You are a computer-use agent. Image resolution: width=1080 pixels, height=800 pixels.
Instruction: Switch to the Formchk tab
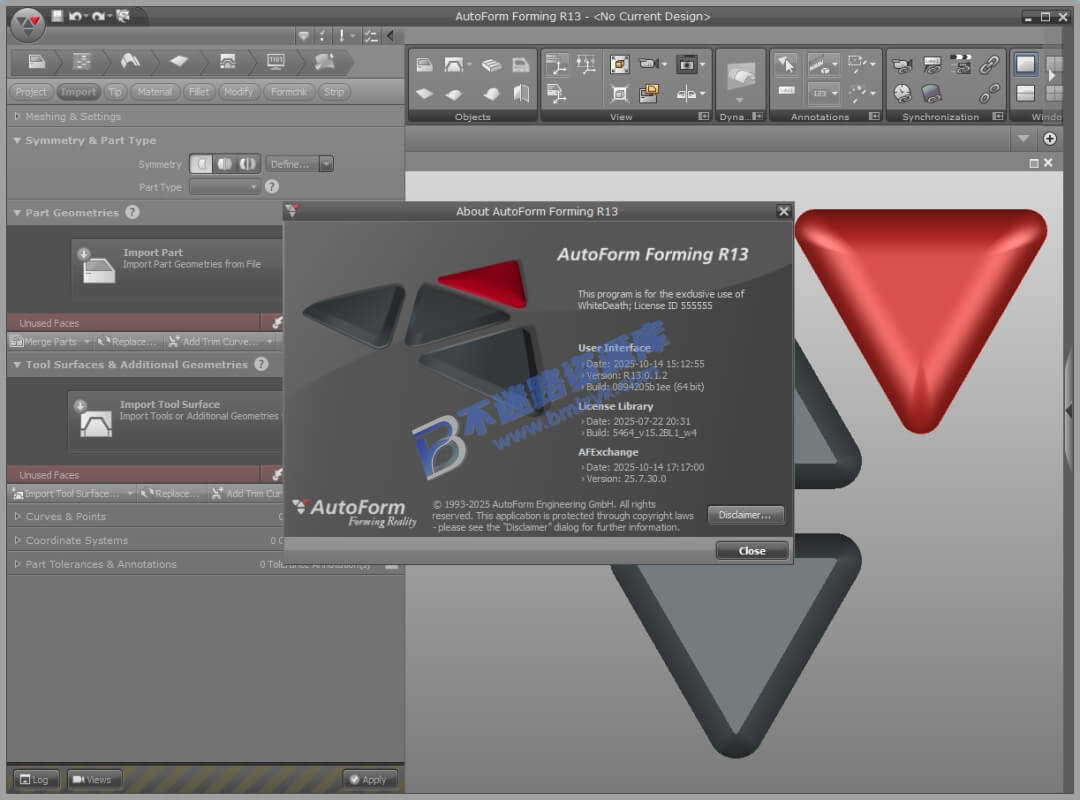[x=289, y=92]
